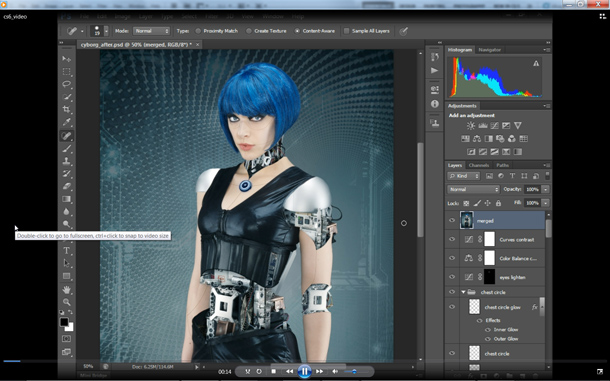
Task: Open the Adjustments panel options menu
Action: pos(546,106)
